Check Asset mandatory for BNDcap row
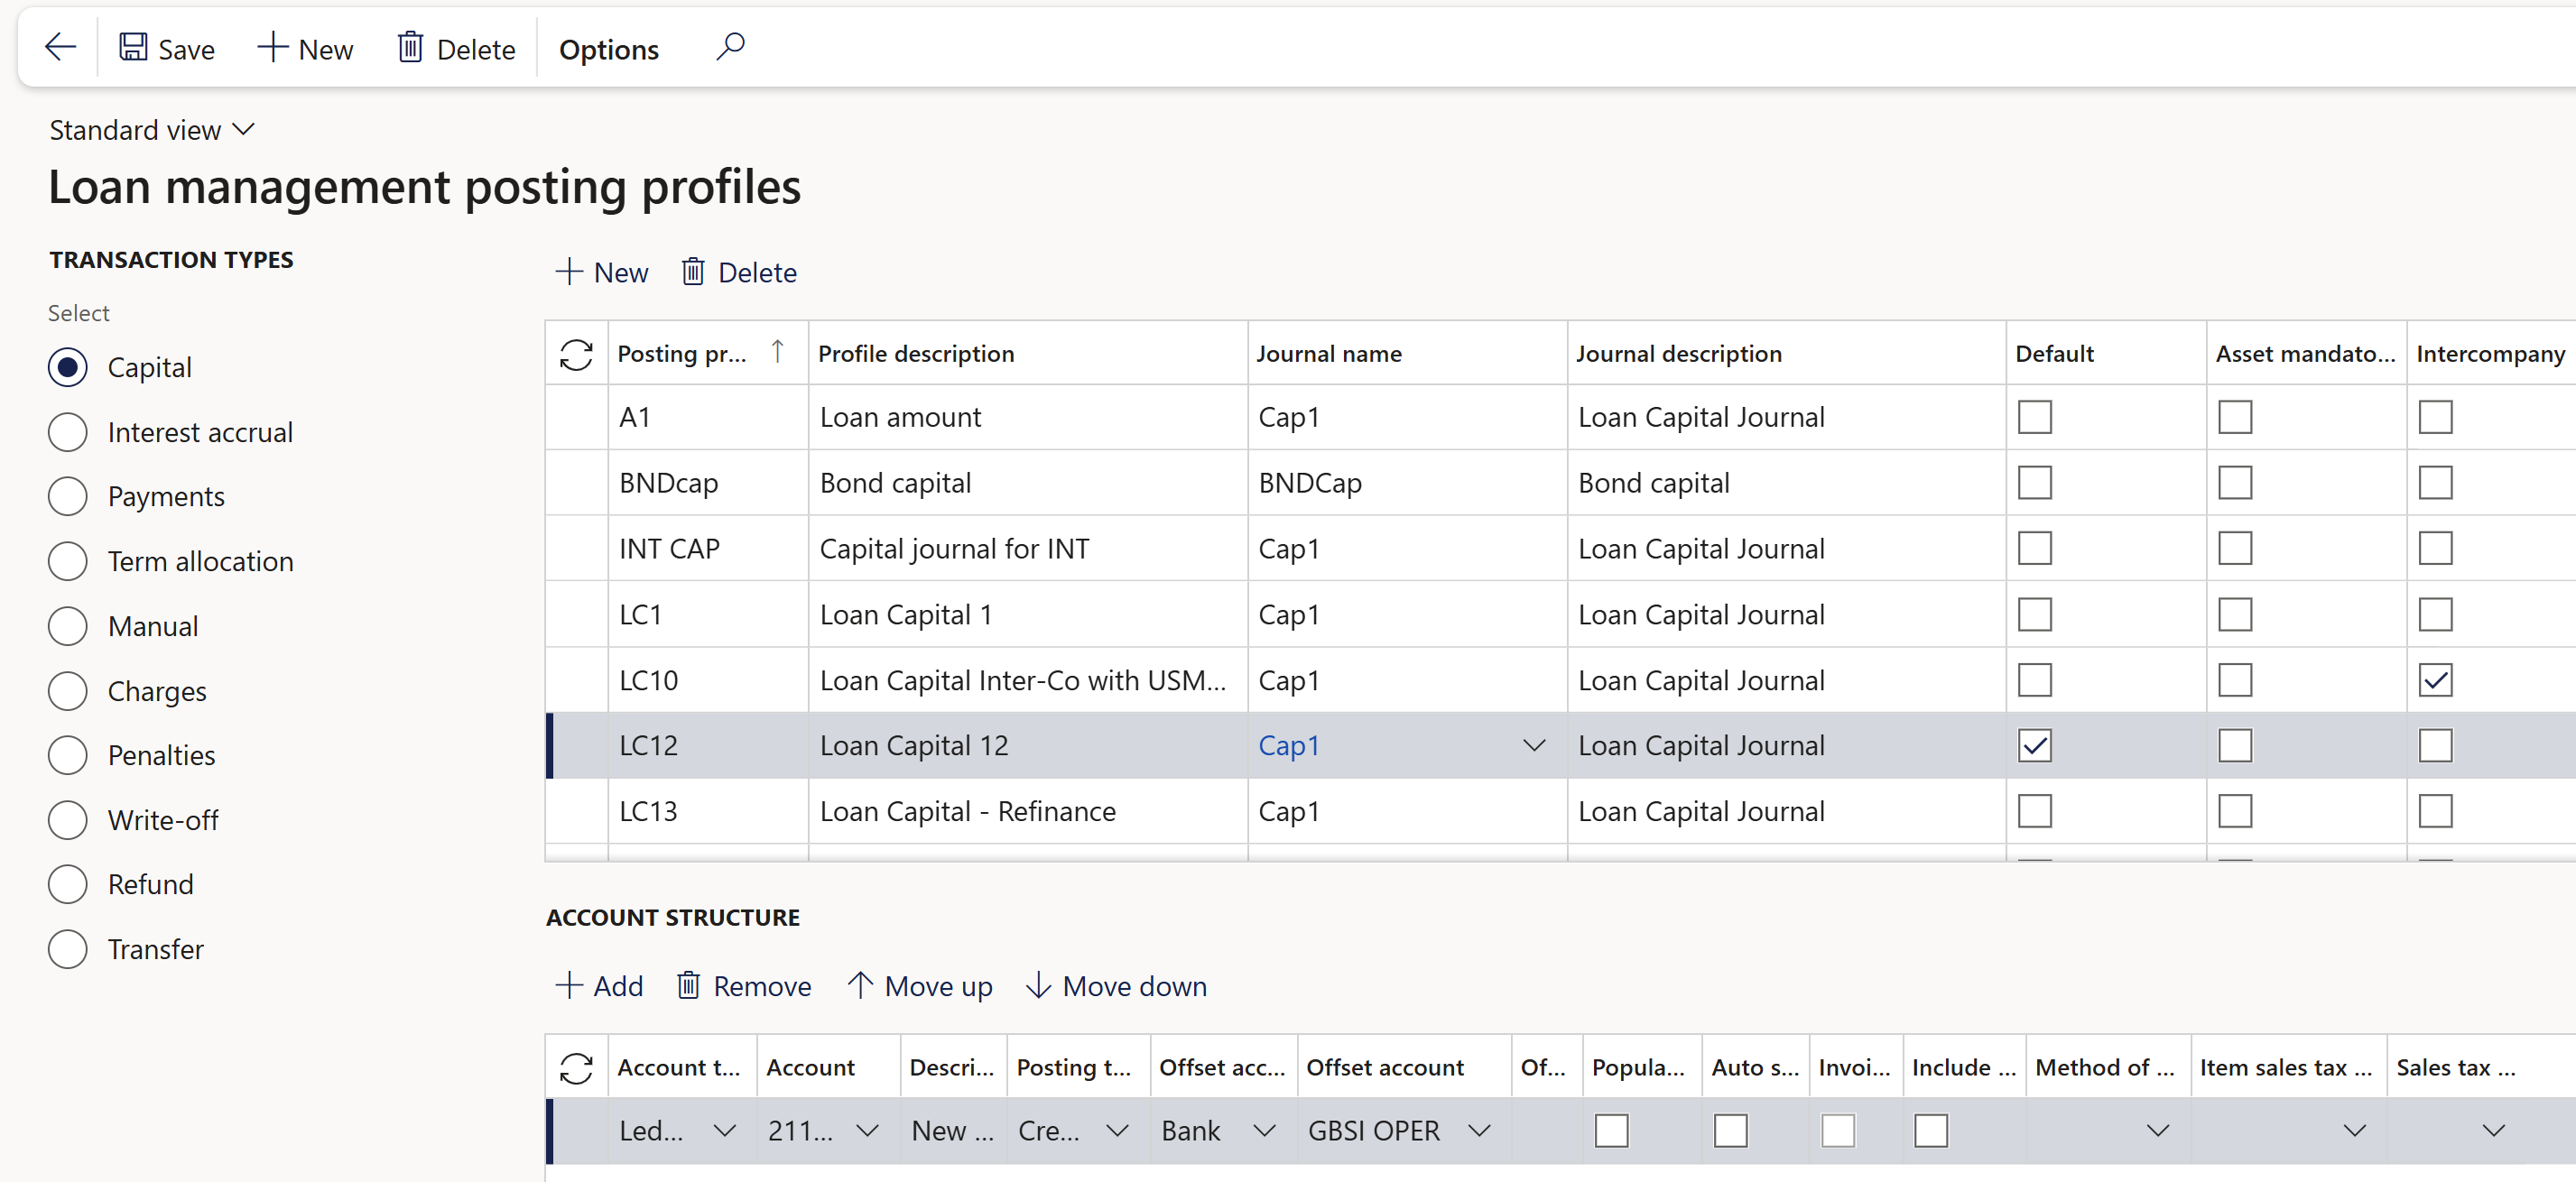2576x1182 pixels. 2235,483
